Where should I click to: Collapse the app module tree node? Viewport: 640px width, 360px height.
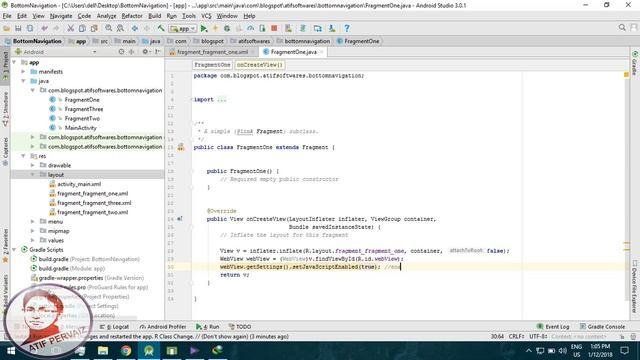coord(14,62)
